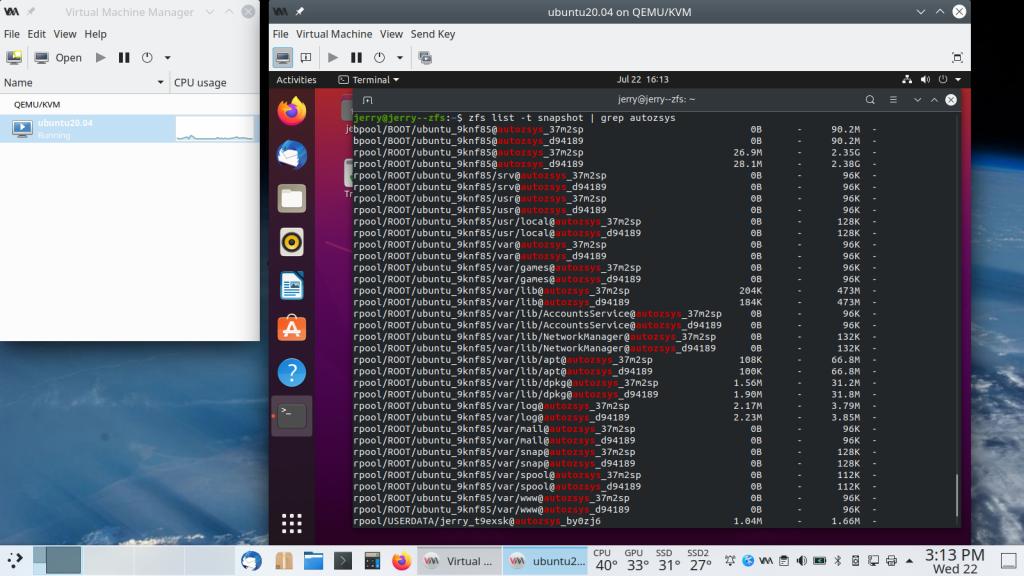Screen dimensions: 1024x576
Task: Click Open button in Virtual Machine Manager
Action: tap(58, 58)
